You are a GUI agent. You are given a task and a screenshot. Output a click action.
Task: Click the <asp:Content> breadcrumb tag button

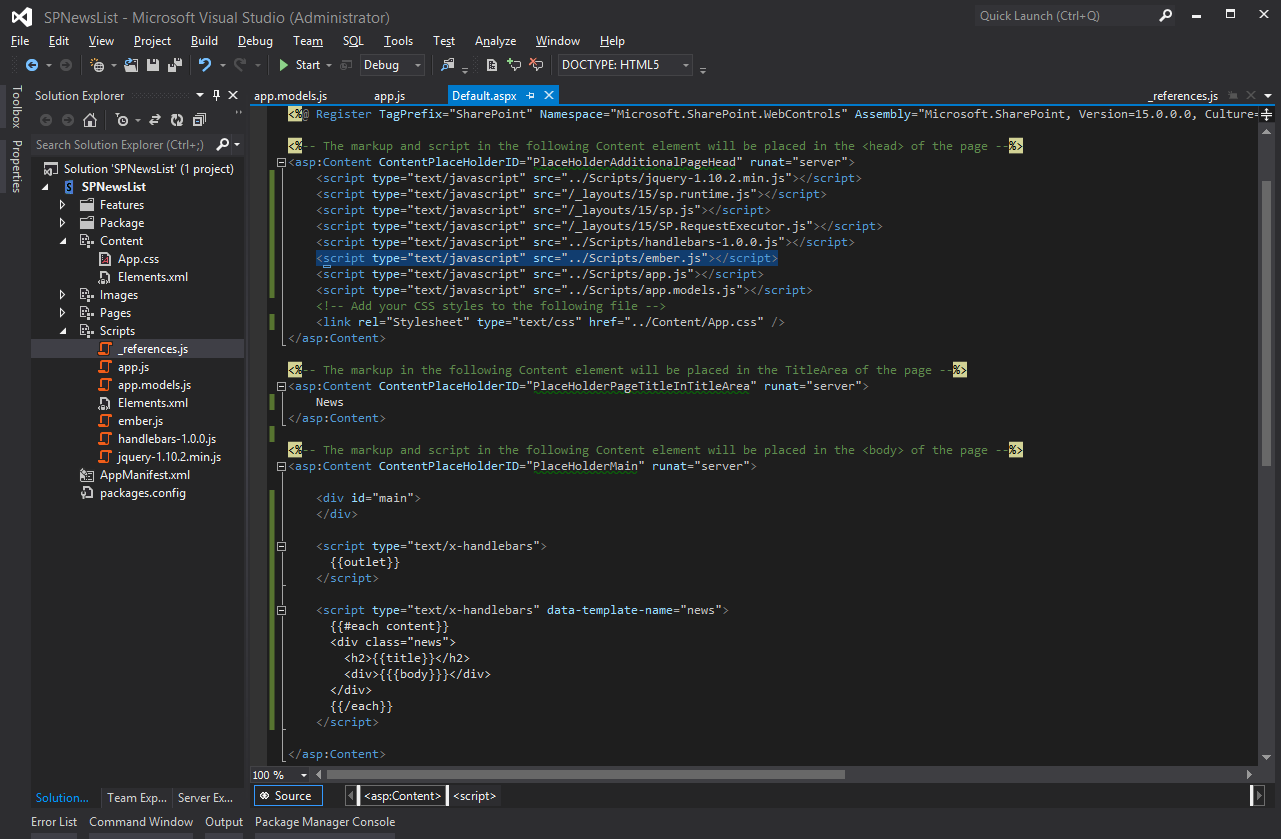tap(402, 796)
